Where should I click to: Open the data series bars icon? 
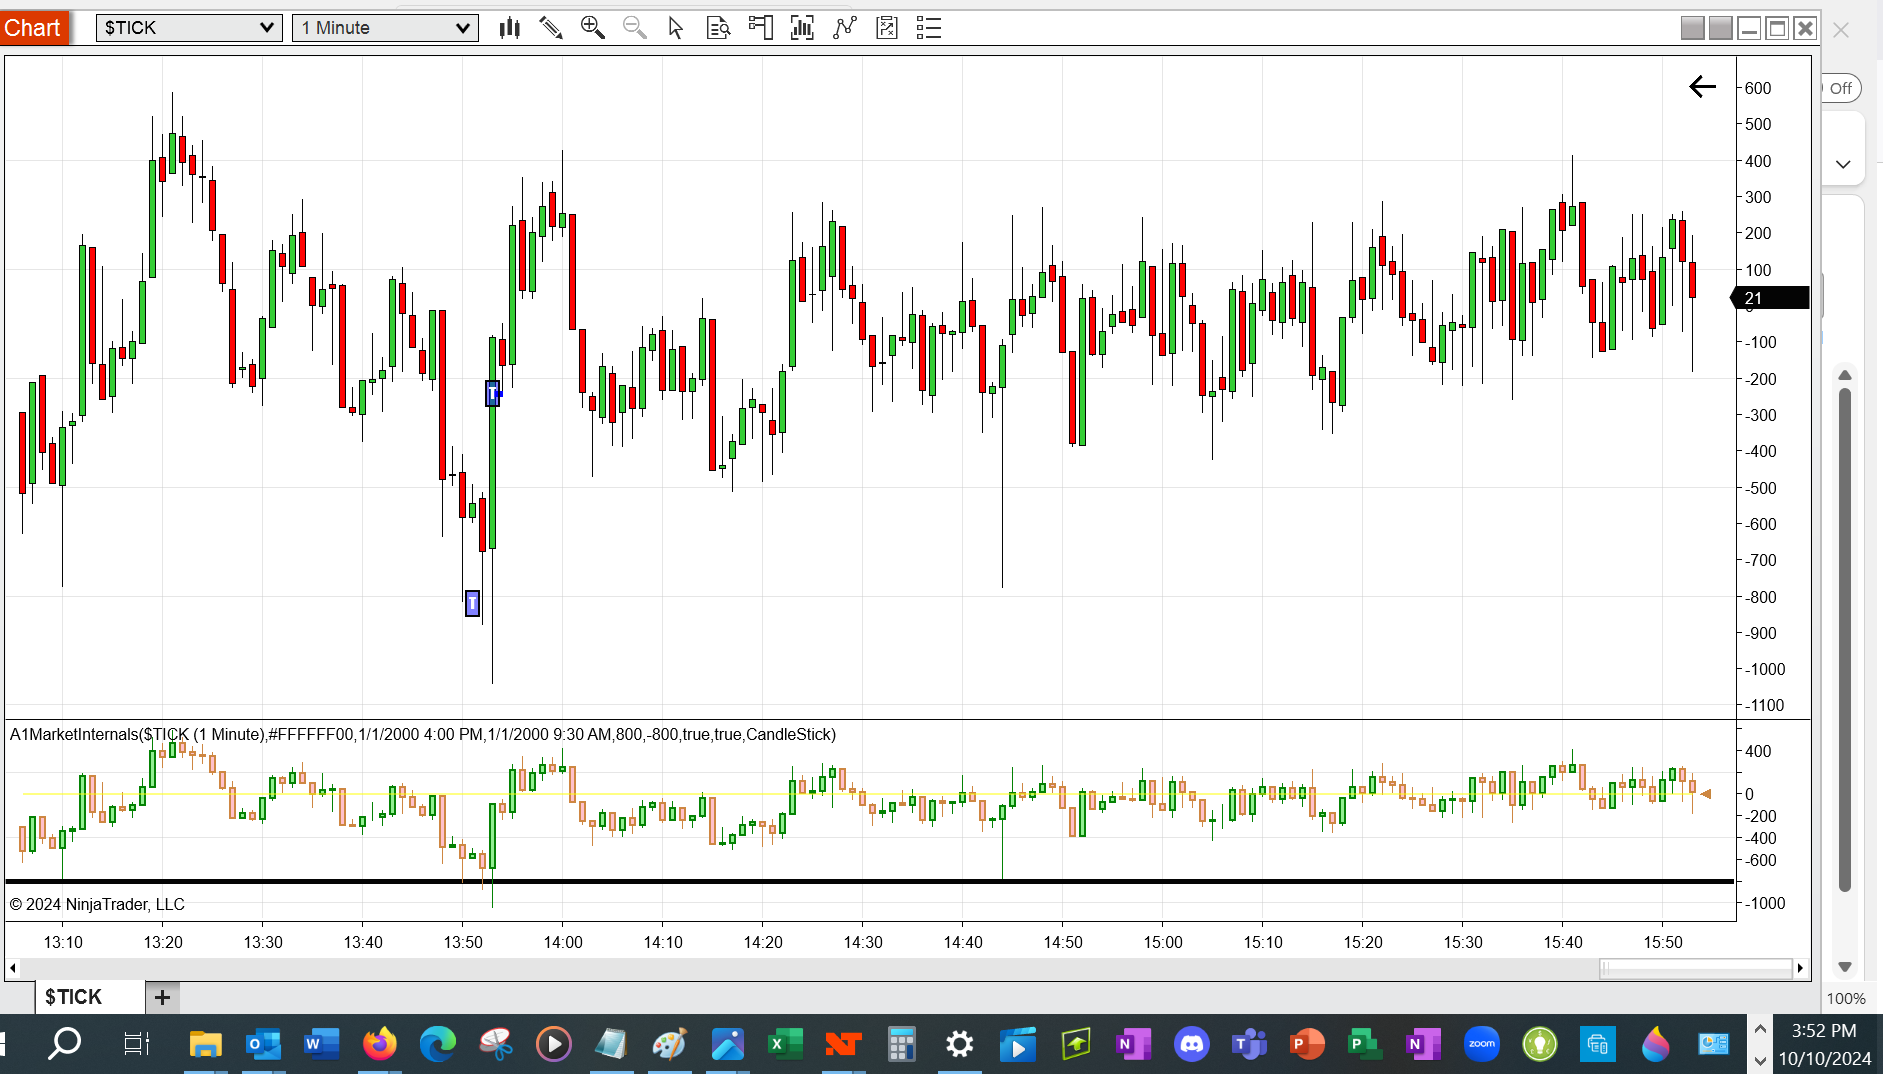click(x=802, y=28)
